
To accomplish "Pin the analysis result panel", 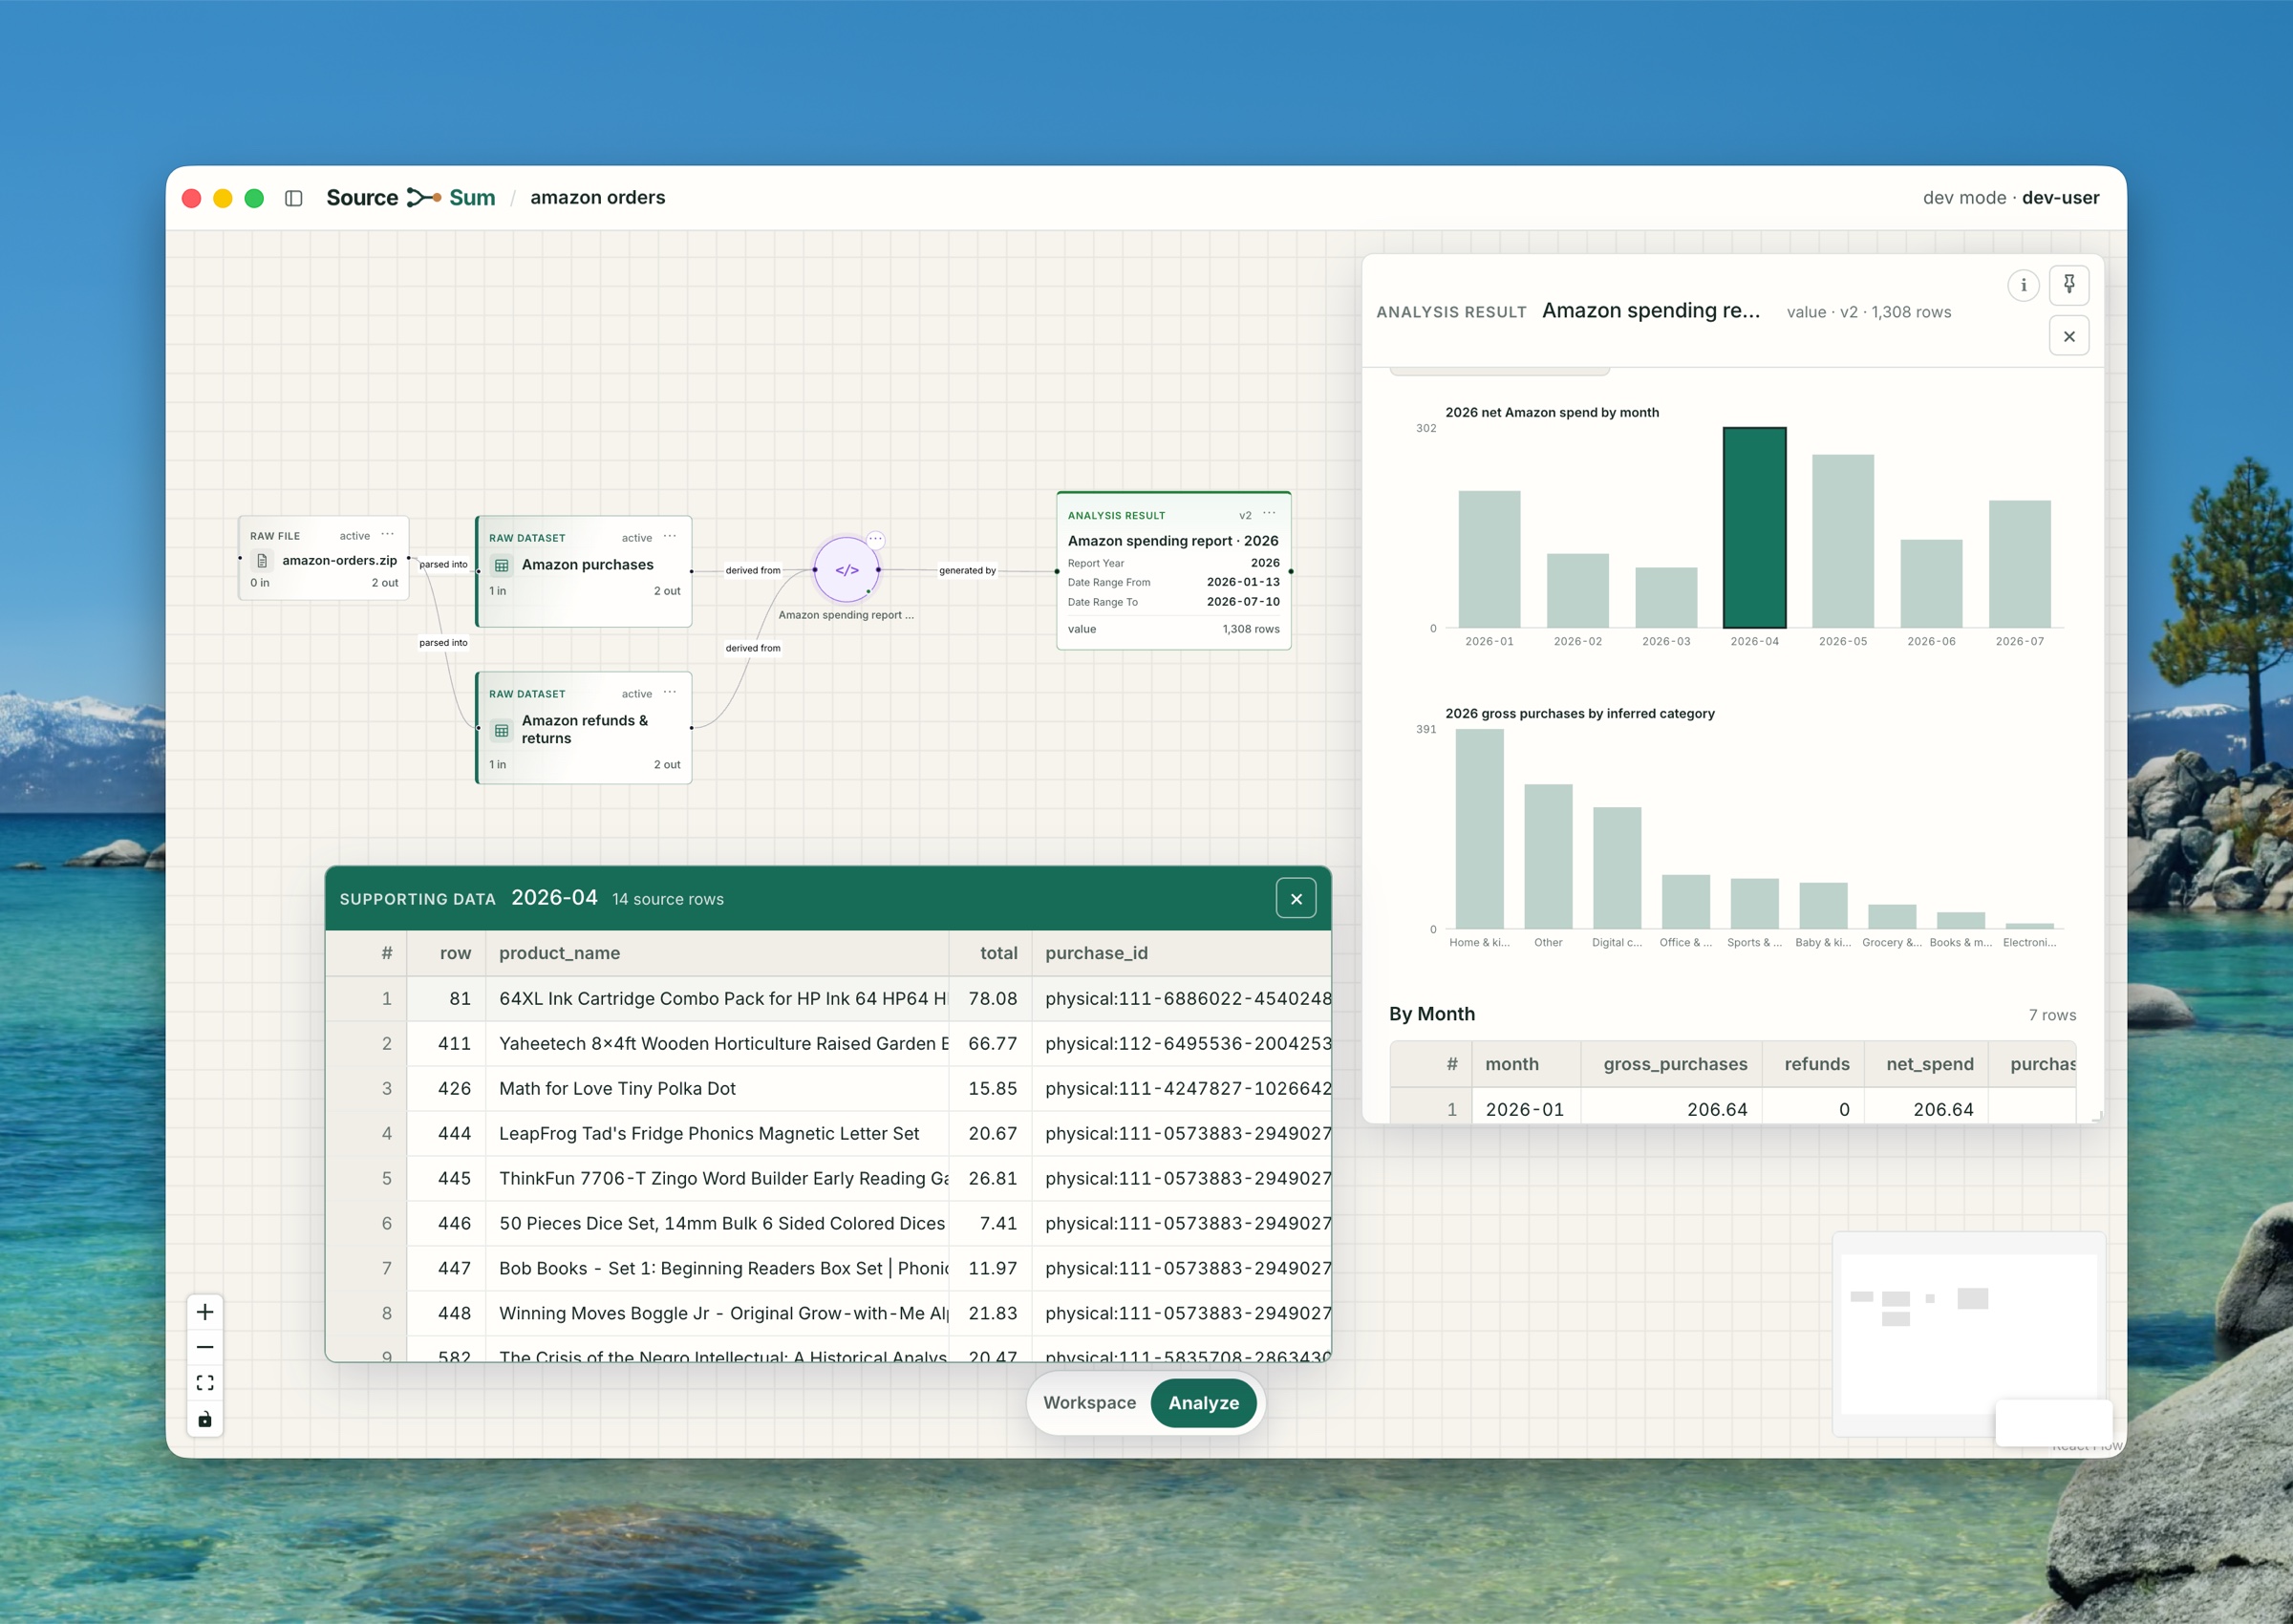I will click(x=2069, y=285).
